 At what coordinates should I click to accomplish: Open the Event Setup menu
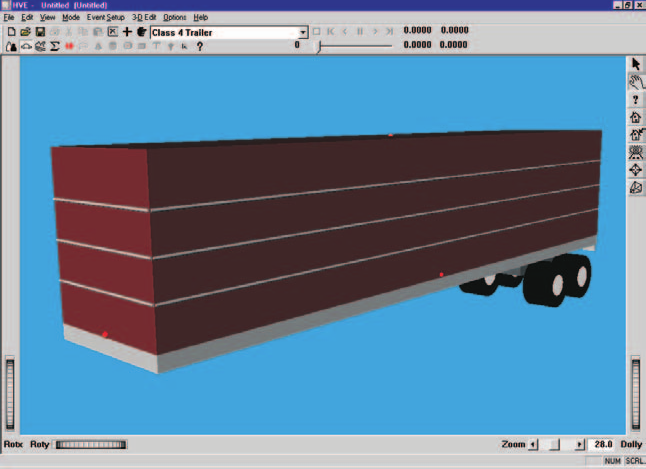coord(105,17)
